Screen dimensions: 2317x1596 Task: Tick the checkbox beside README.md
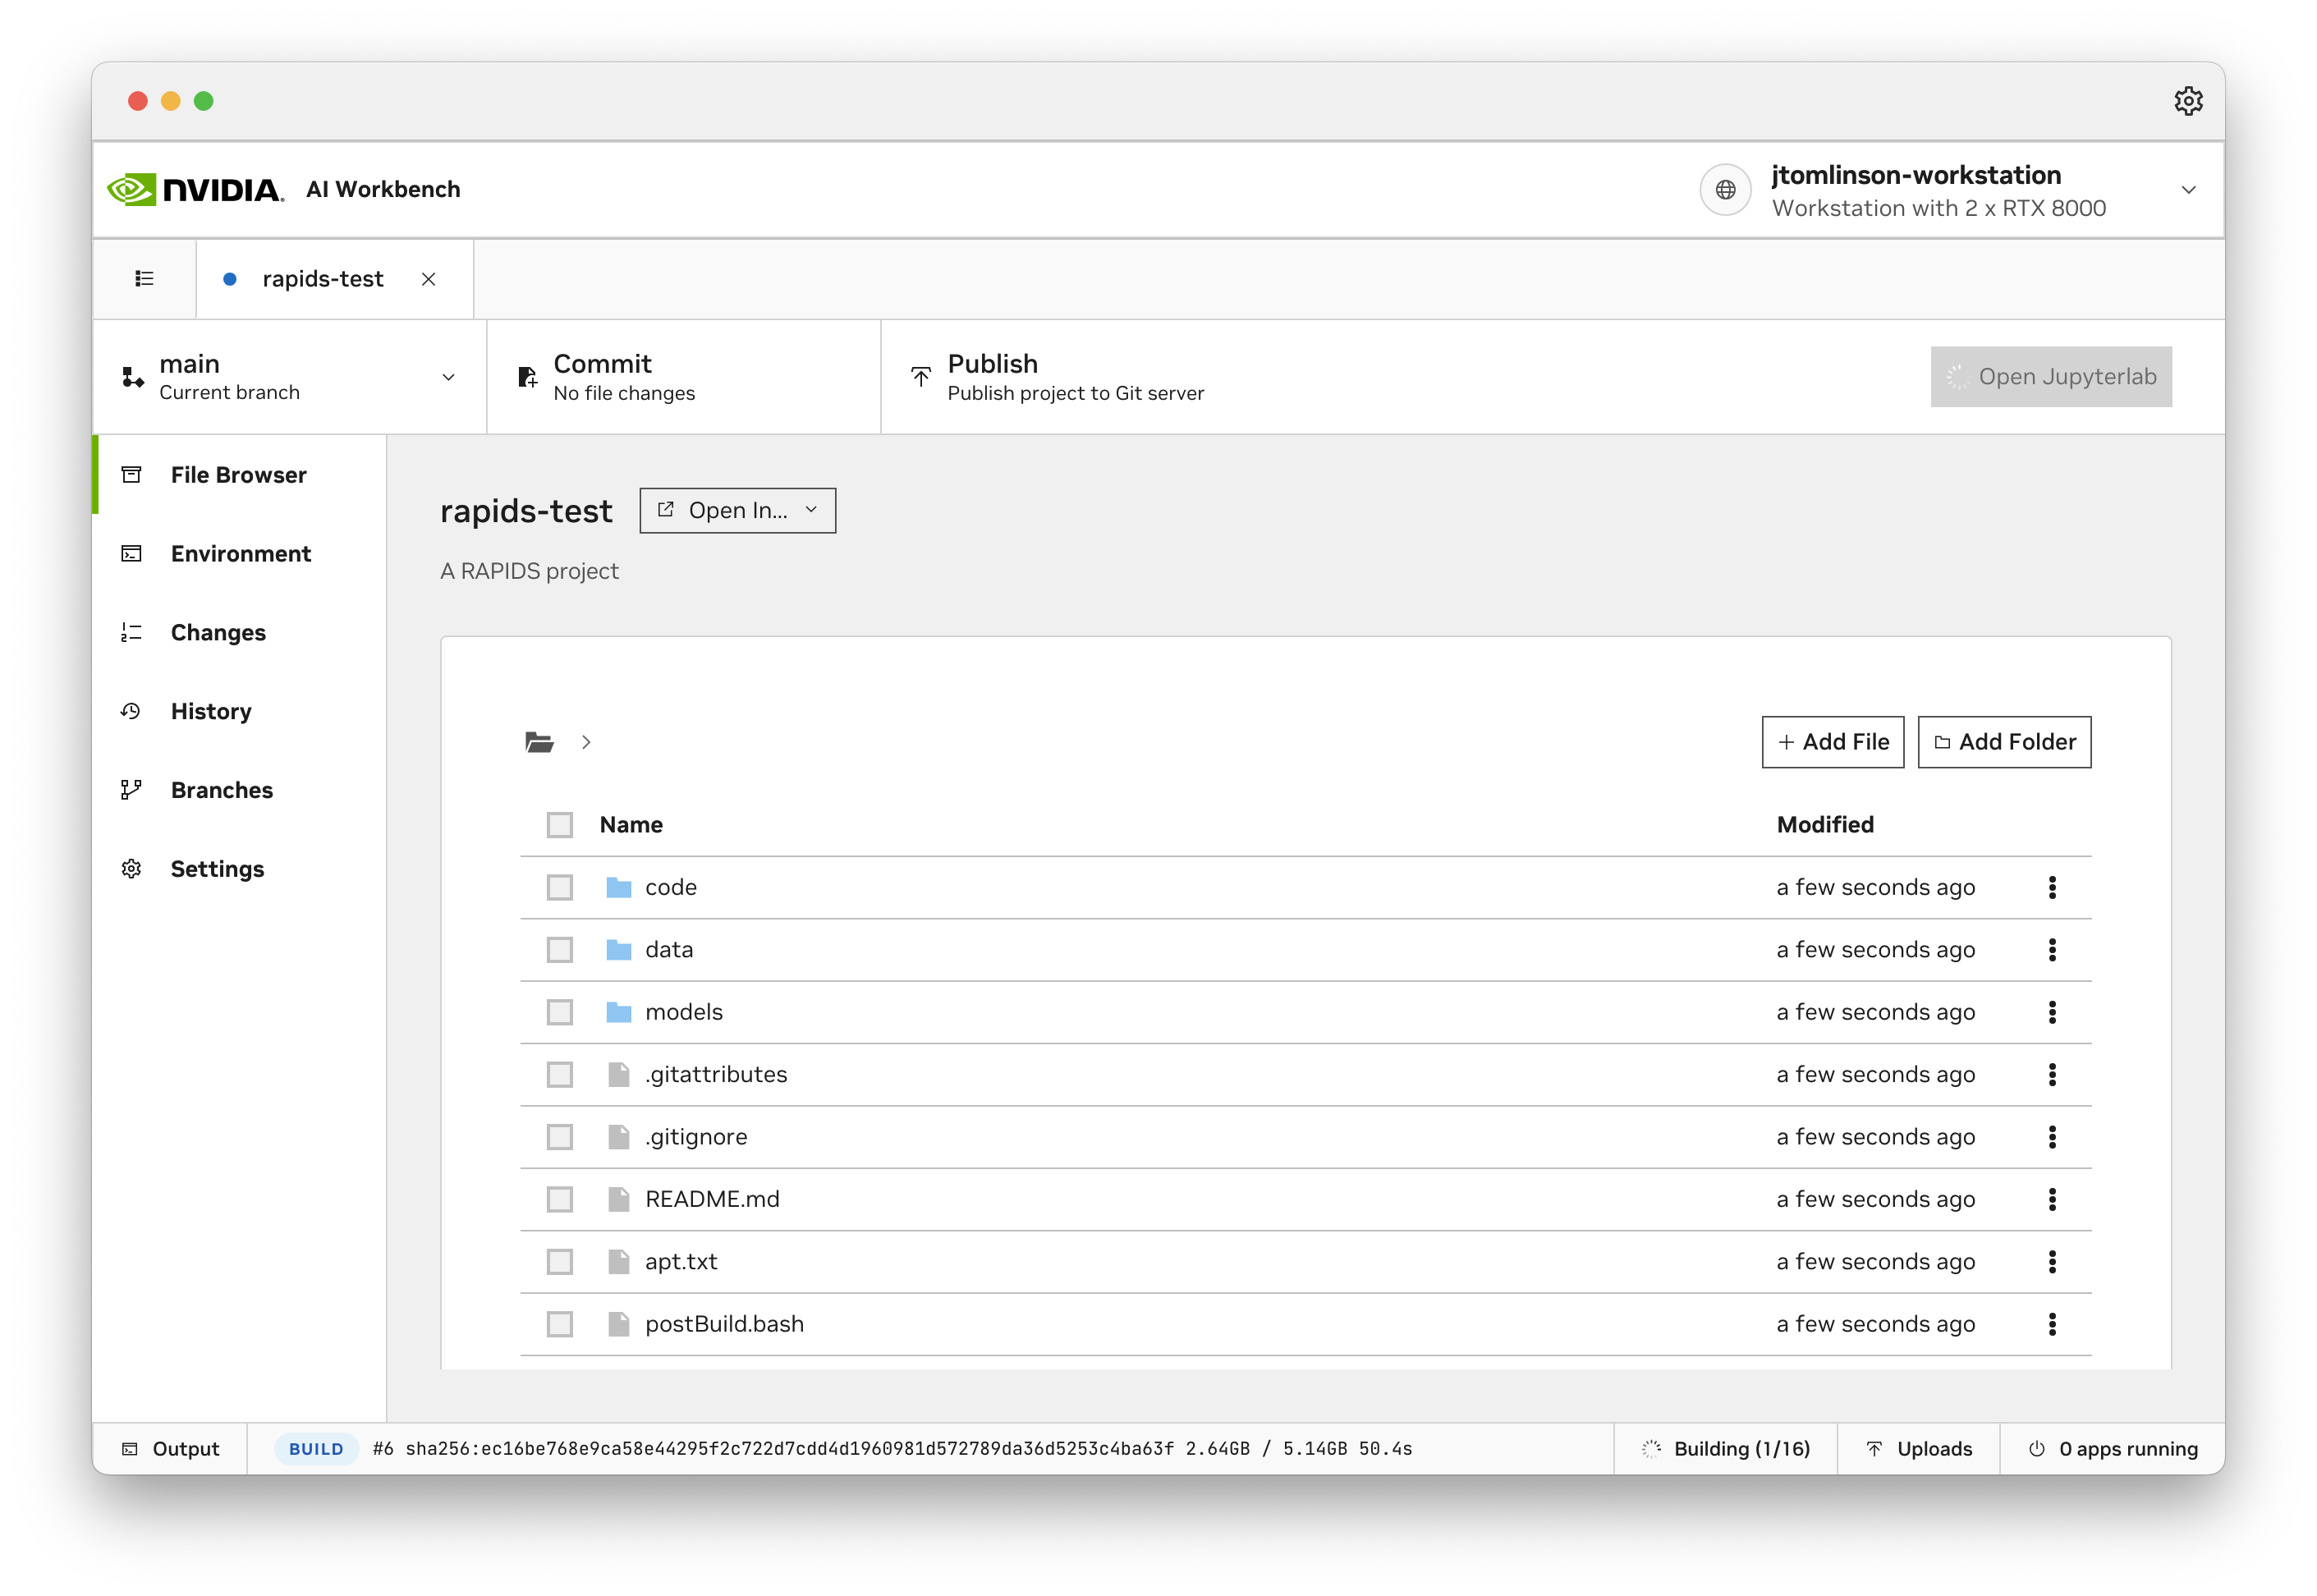click(x=559, y=1199)
